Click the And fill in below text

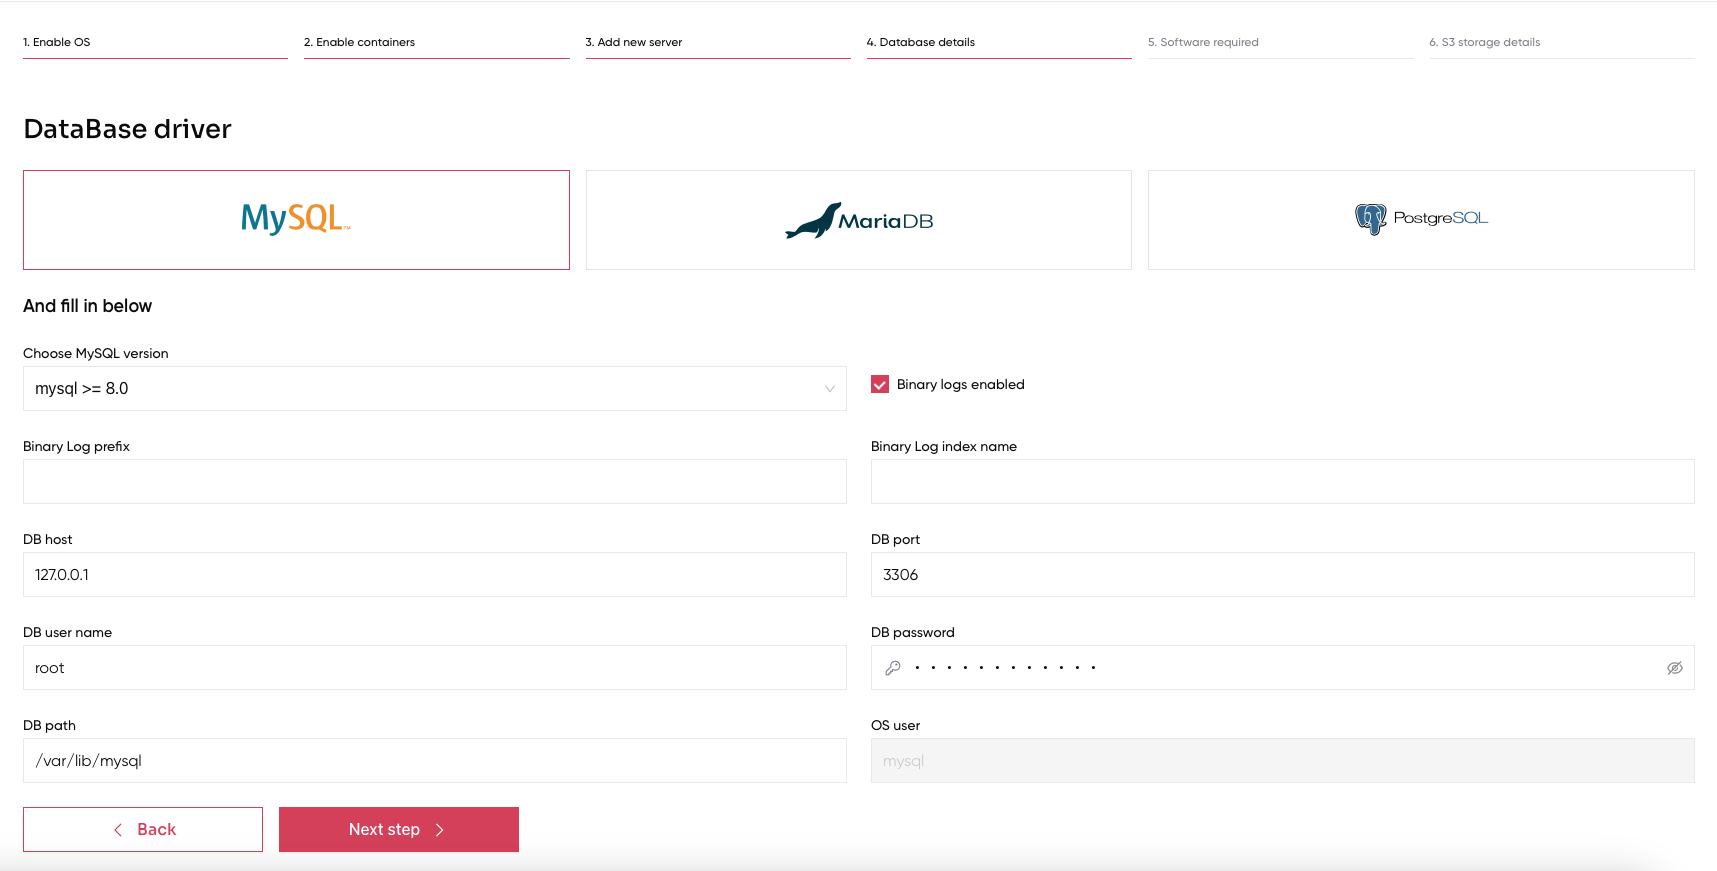(x=88, y=306)
